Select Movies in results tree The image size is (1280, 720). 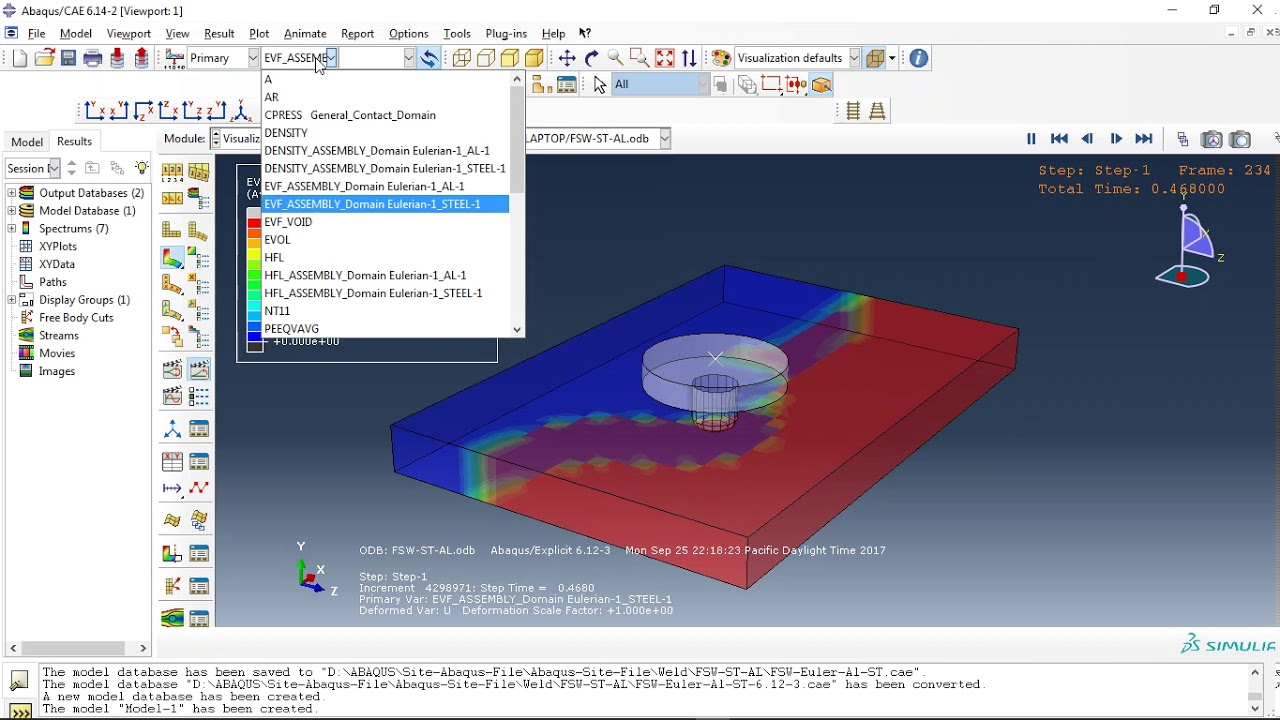tap(56, 353)
